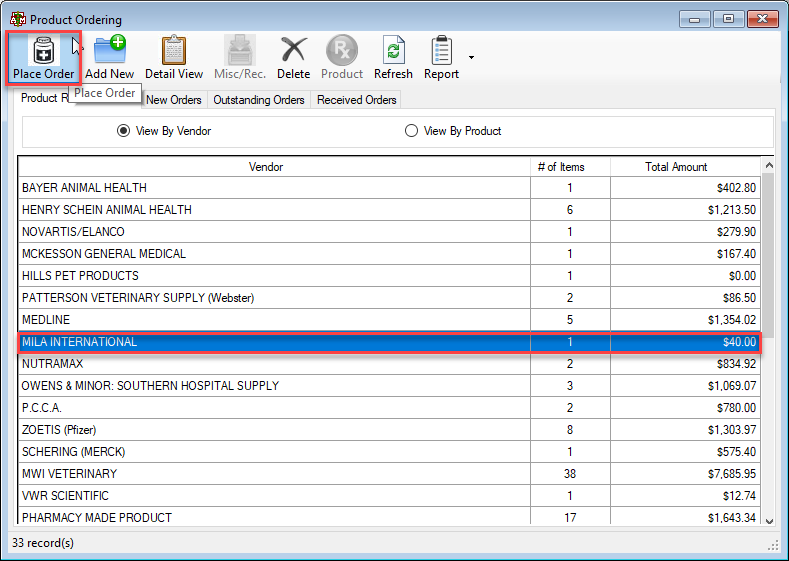Select the MILA INTERNATIONAL row
Viewport: 789px width, 561px height.
pyautogui.click(x=389, y=342)
